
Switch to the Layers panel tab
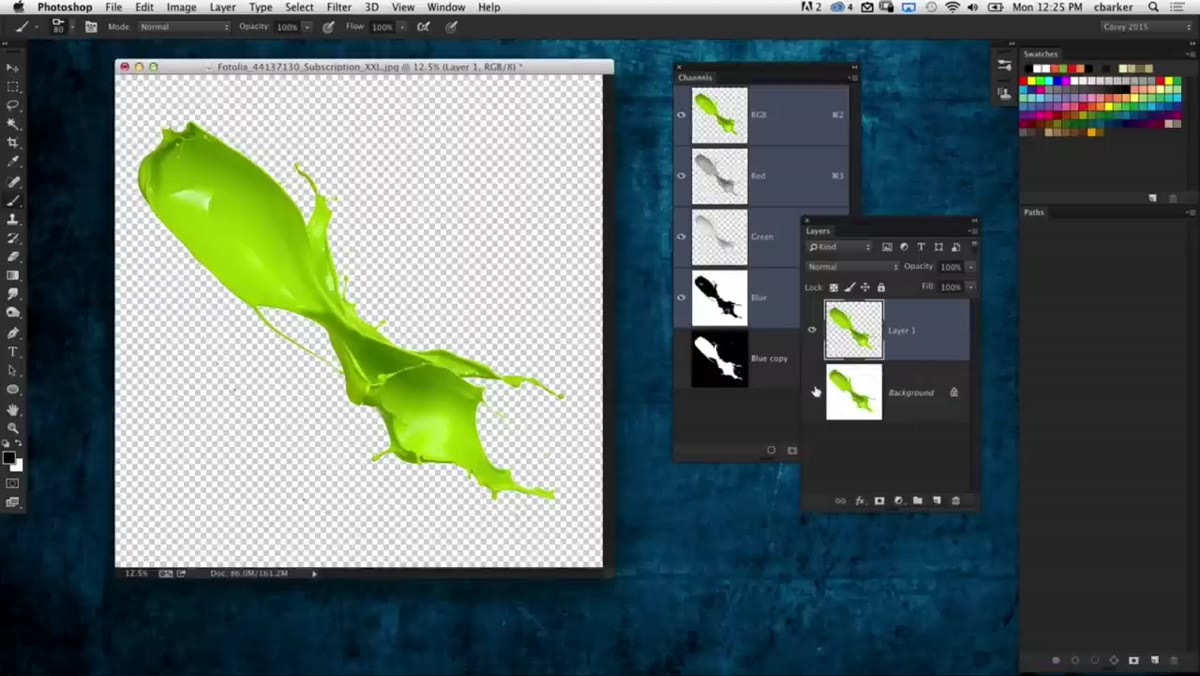(818, 231)
